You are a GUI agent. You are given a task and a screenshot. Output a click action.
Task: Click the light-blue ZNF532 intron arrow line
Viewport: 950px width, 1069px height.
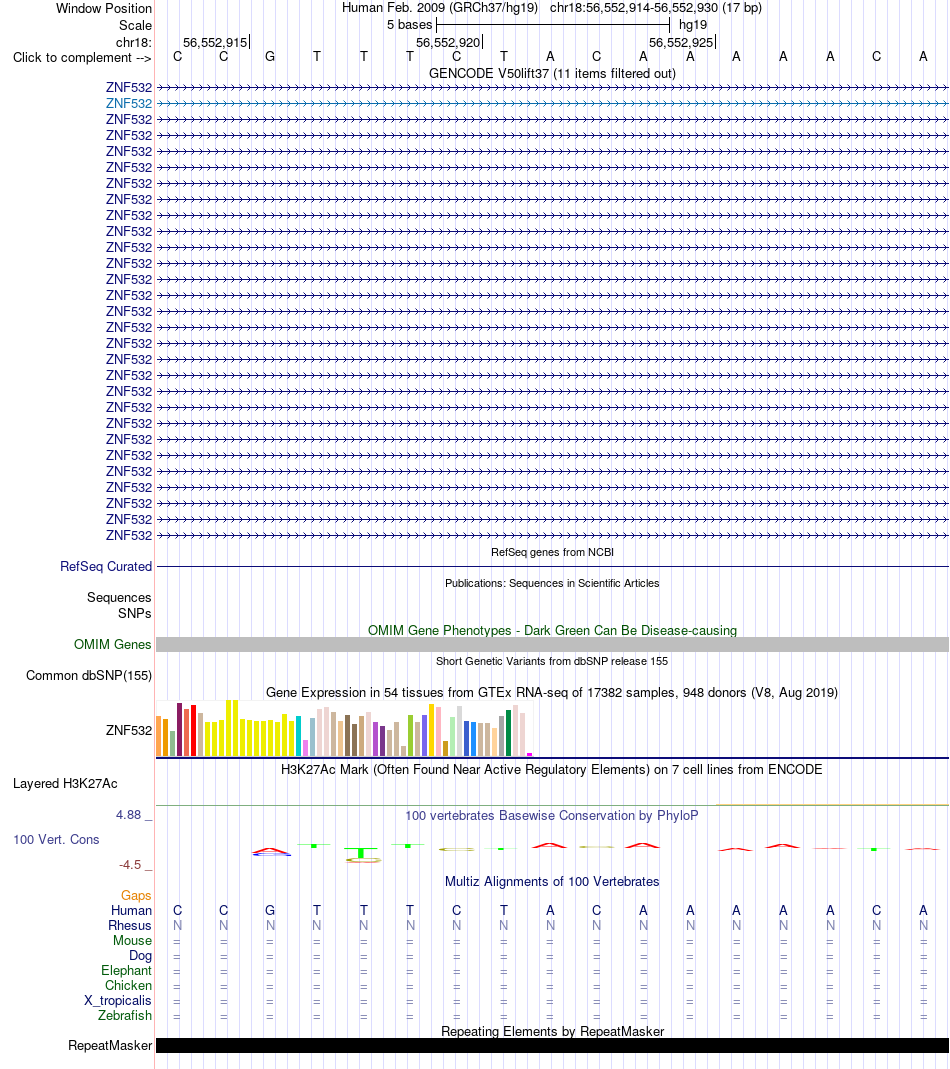point(552,104)
